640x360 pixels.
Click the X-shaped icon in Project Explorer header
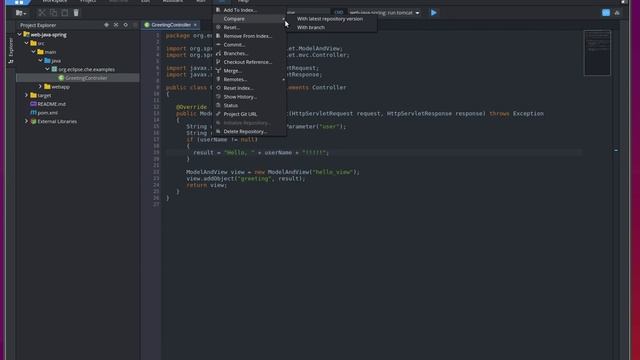(x=116, y=25)
